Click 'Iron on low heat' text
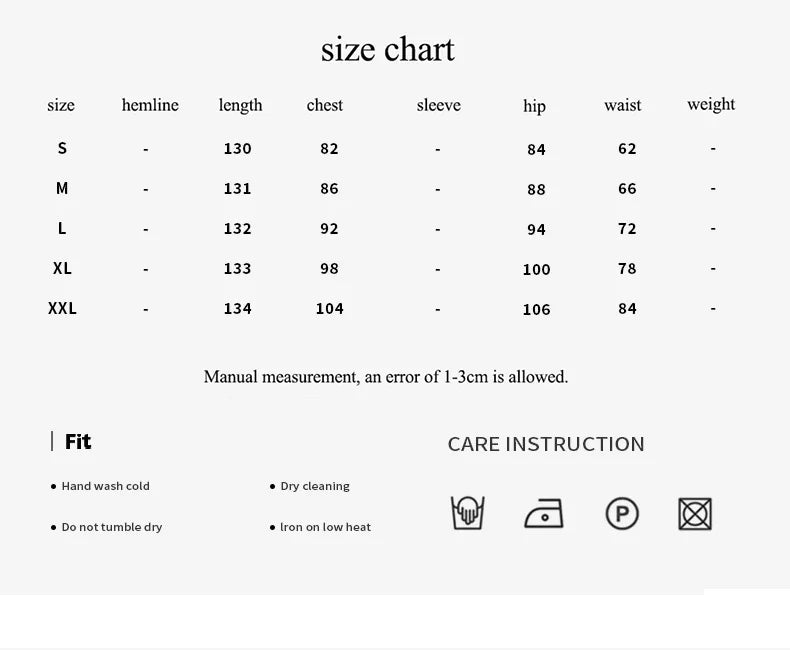 click(325, 527)
